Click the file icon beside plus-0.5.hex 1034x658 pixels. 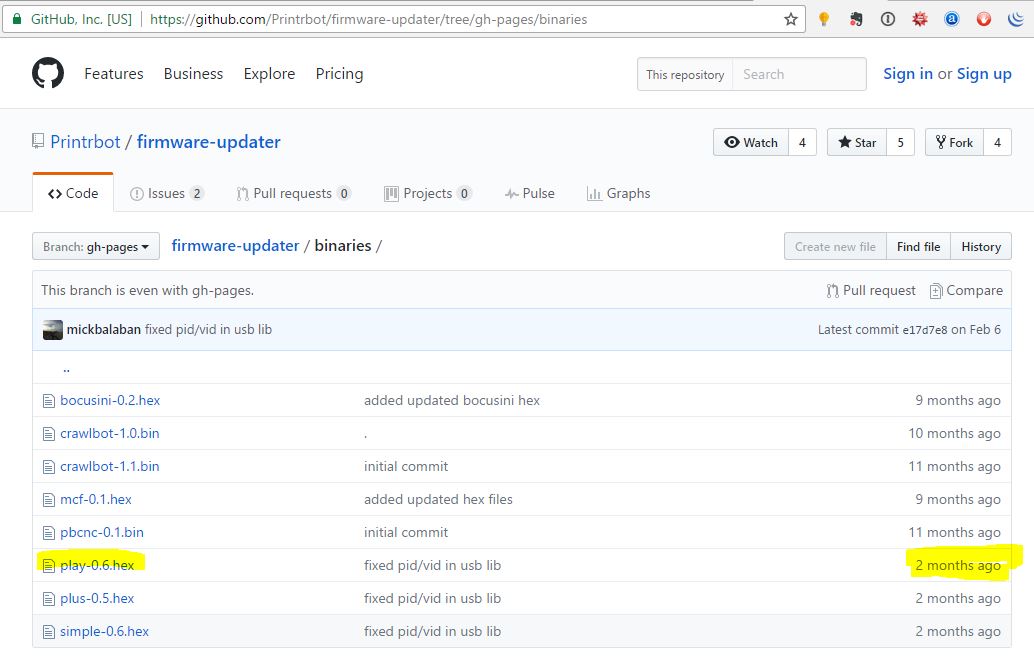coord(49,599)
